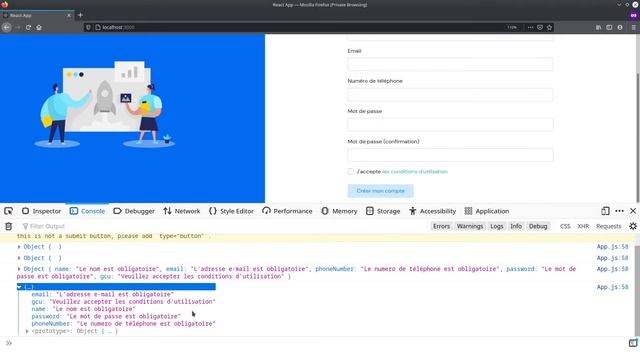Toggle the Debug filter
640x360 pixels.
pyautogui.click(x=538, y=226)
